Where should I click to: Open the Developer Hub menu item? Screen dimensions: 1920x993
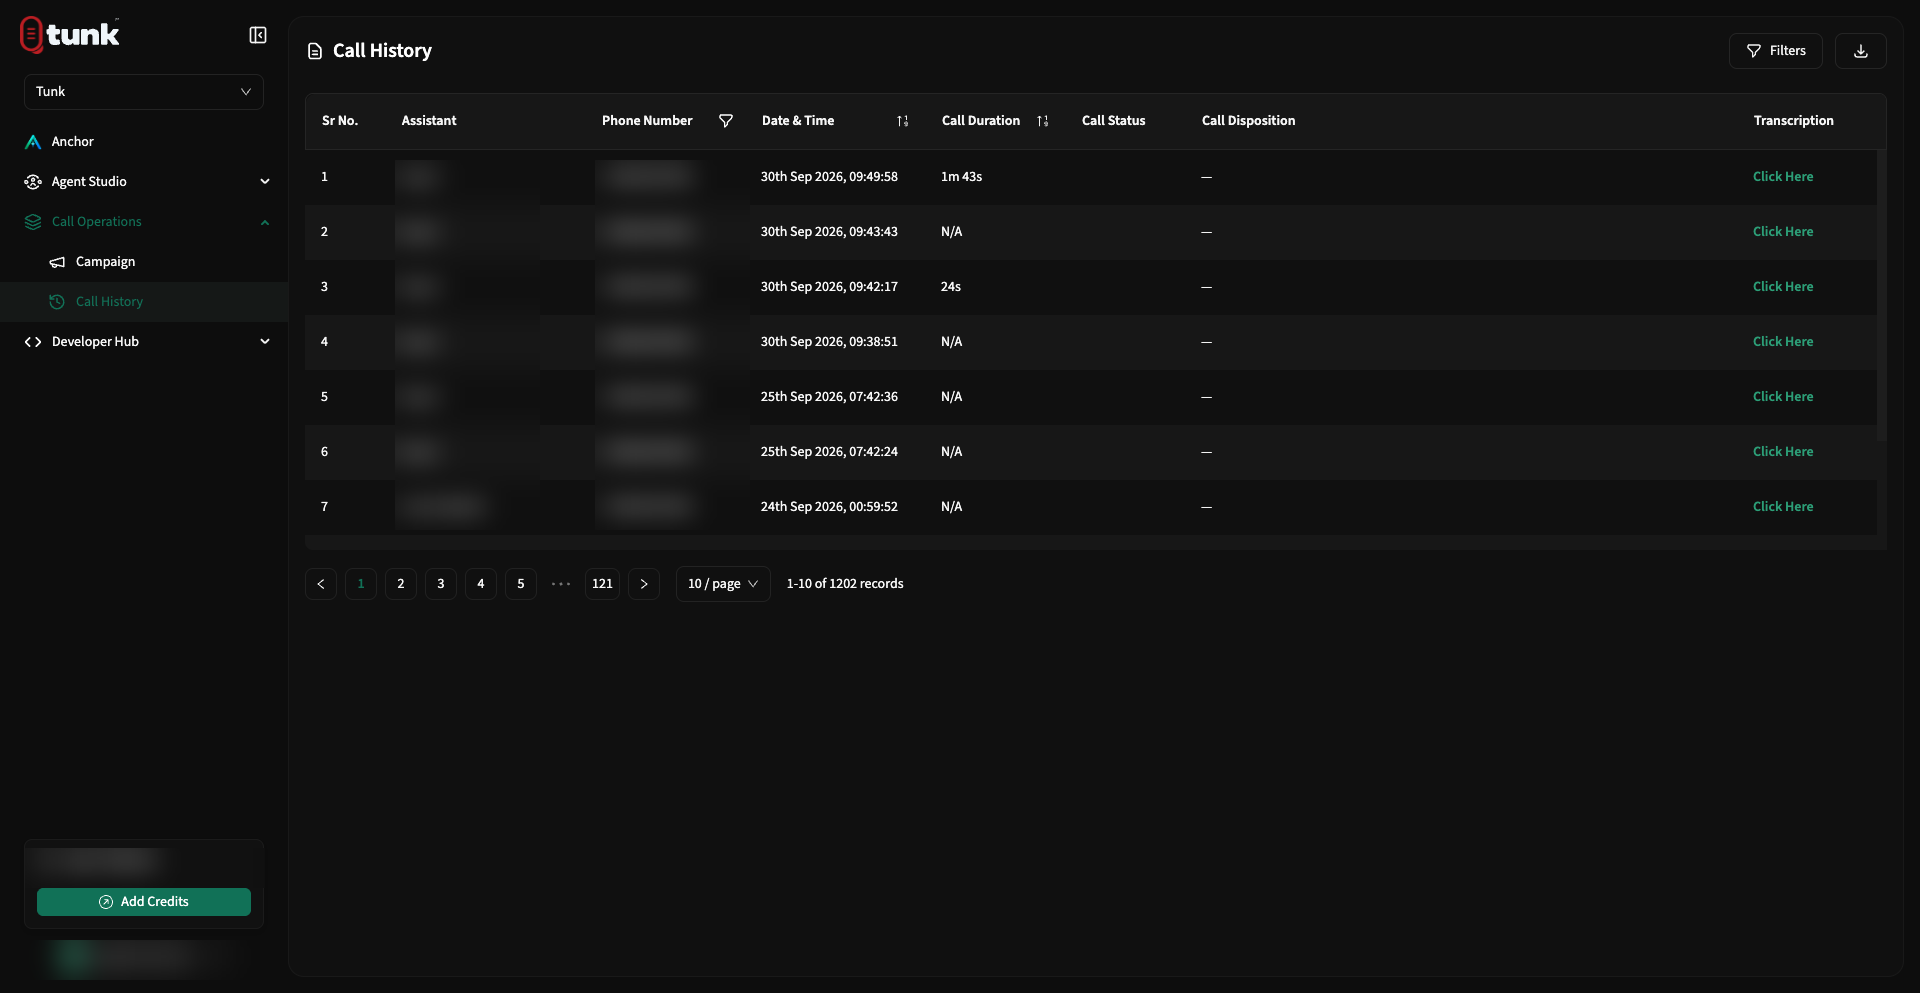pyautogui.click(x=95, y=342)
